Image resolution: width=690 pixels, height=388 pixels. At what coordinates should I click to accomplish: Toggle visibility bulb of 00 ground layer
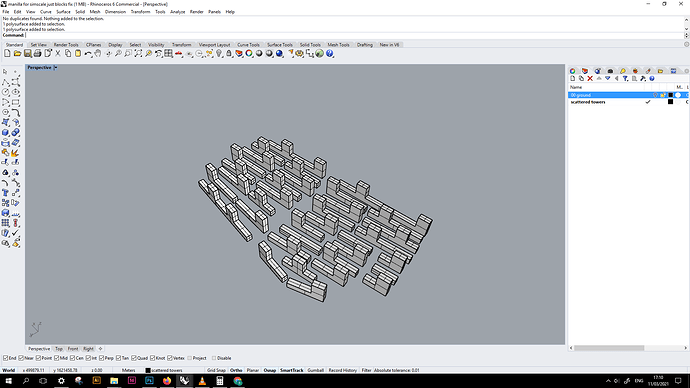pyautogui.click(x=655, y=95)
